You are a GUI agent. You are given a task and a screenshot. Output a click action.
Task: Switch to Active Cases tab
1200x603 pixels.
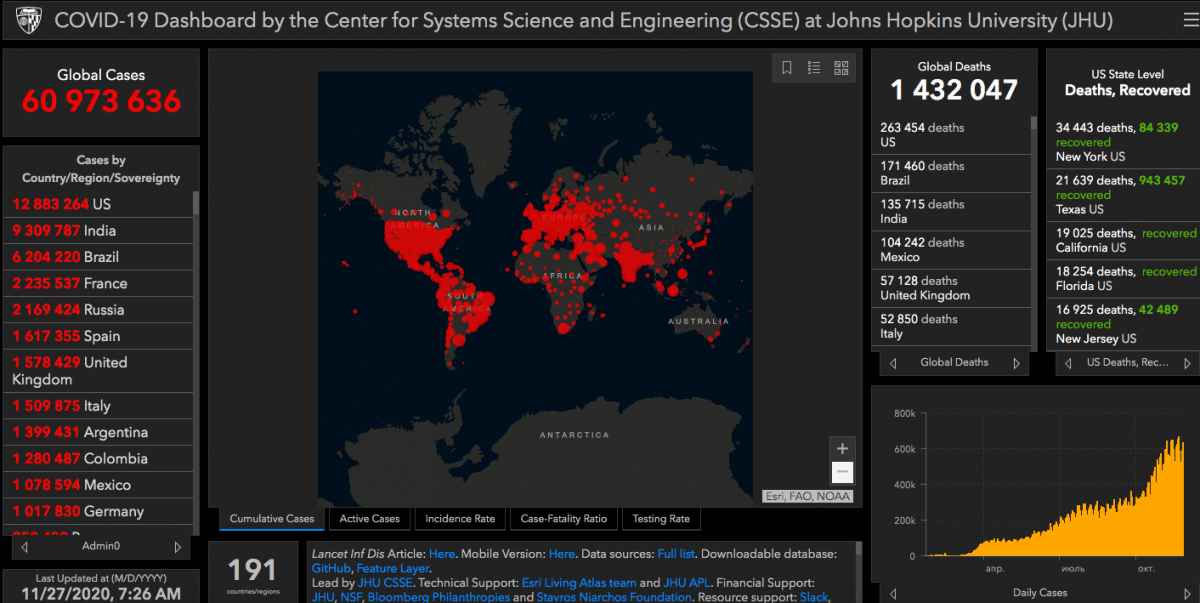click(370, 518)
